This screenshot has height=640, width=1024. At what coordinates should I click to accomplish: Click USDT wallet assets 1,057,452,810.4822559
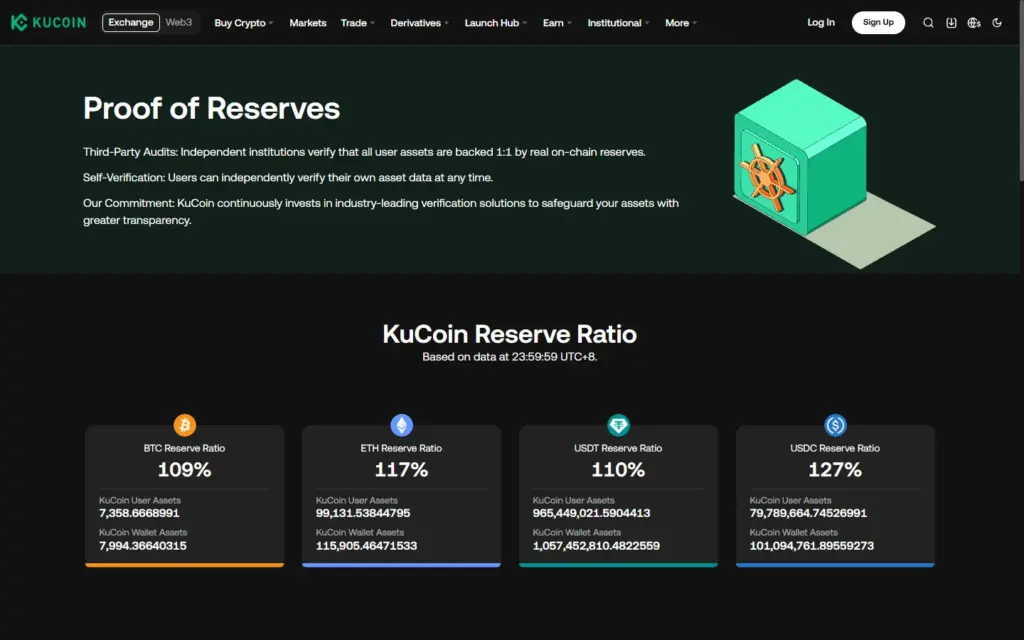coord(596,545)
